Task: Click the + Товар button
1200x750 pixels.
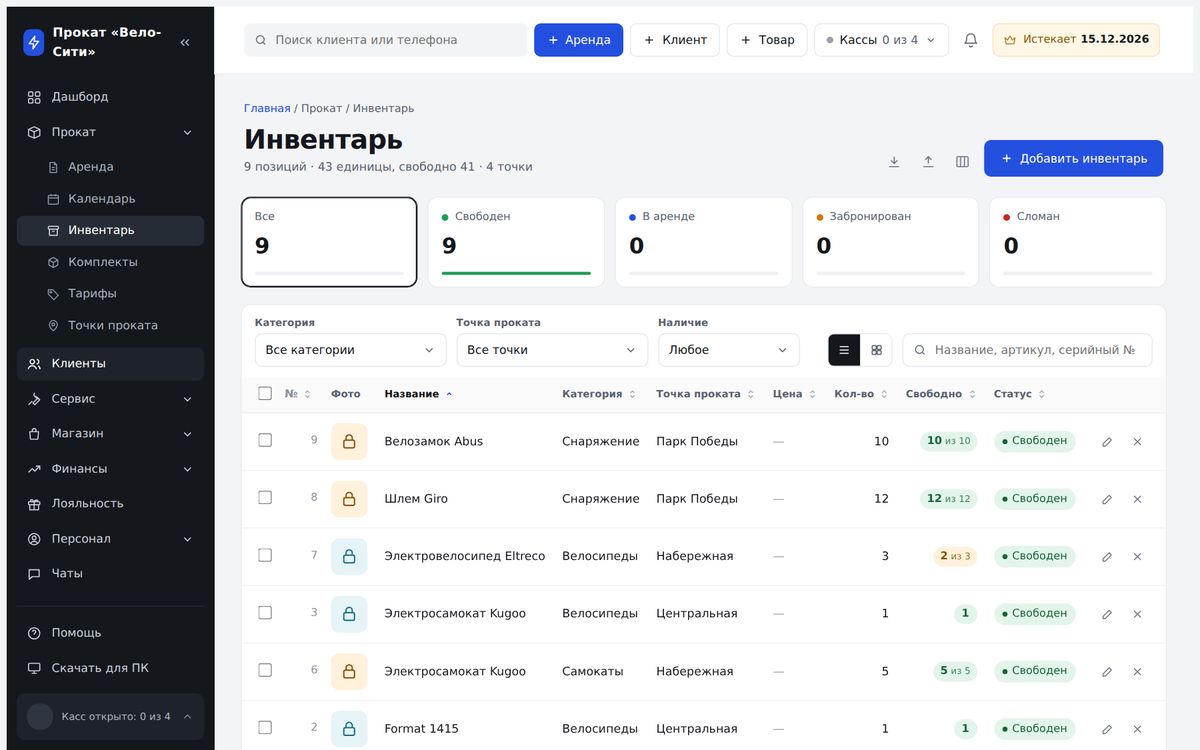Action: [x=767, y=40]
